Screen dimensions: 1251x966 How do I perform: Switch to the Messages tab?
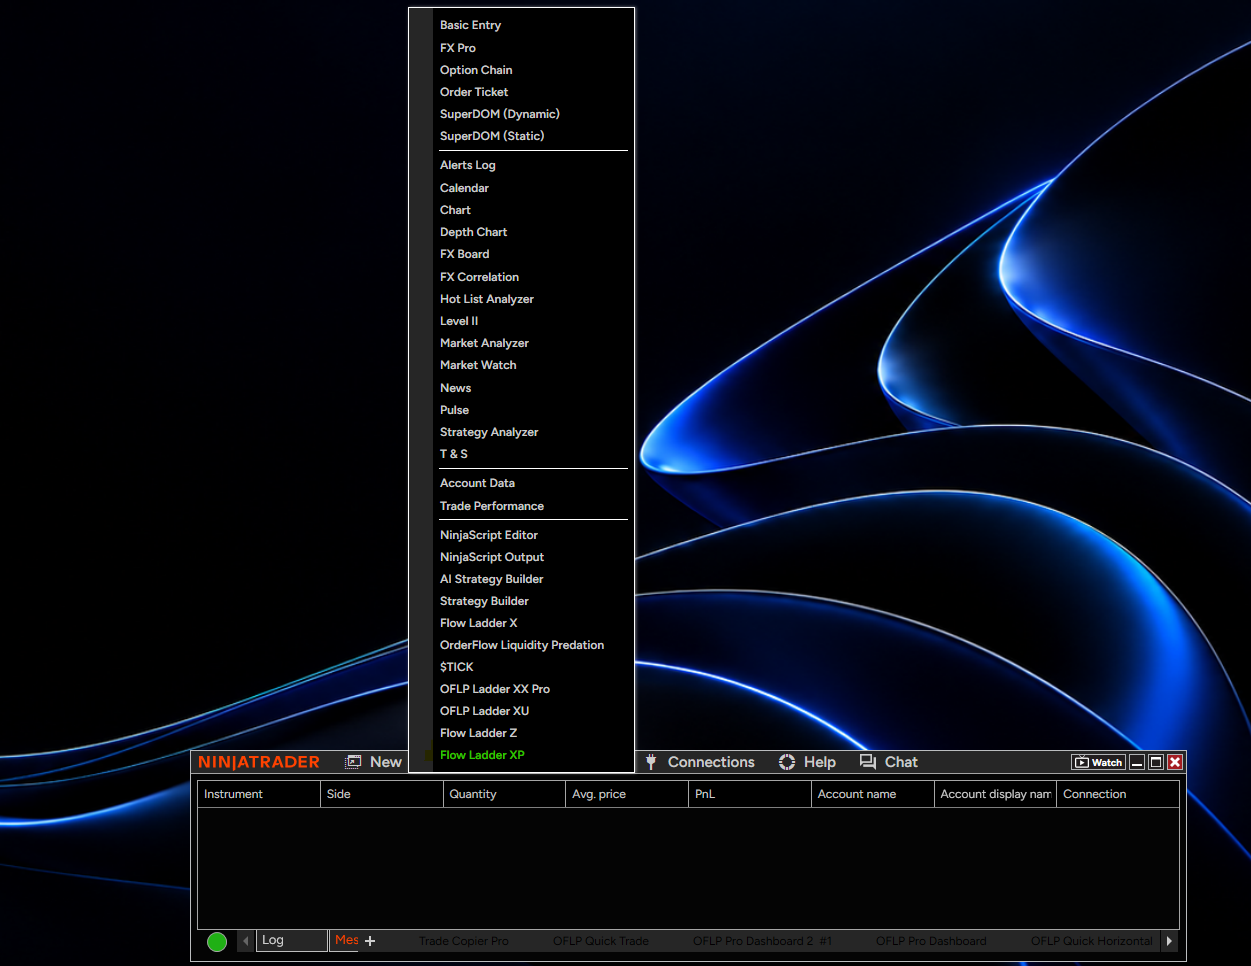346,941
